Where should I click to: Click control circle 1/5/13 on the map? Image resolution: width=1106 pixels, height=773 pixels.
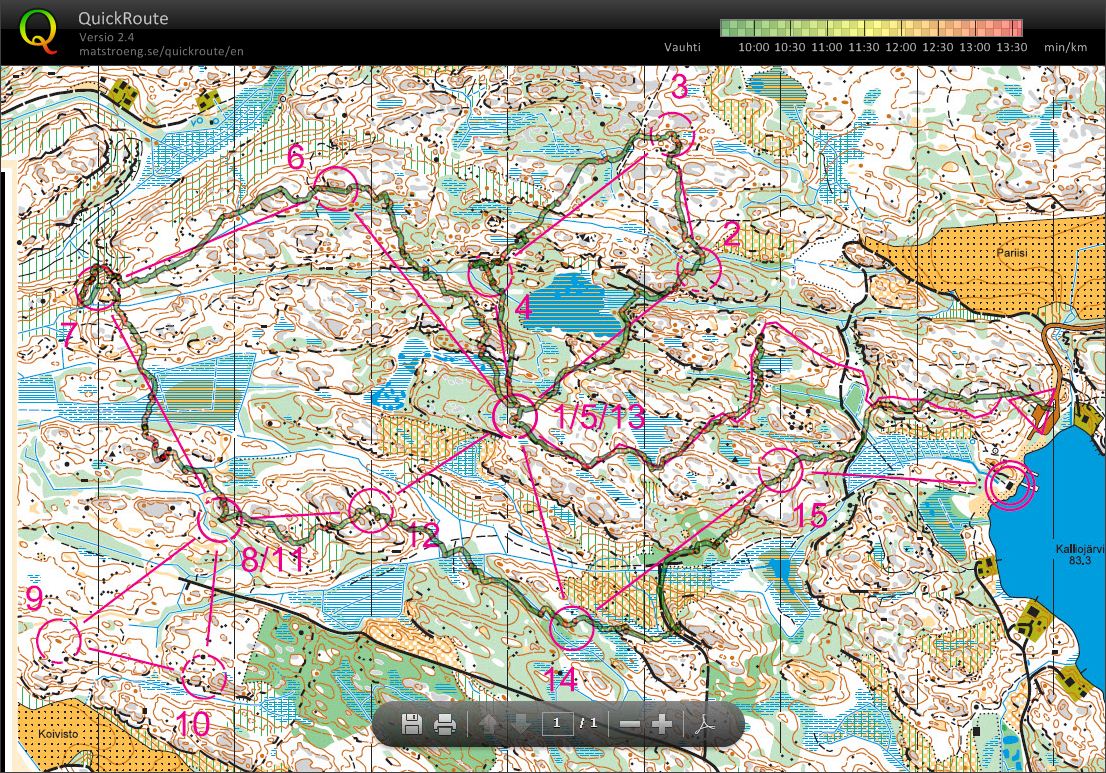516,417
